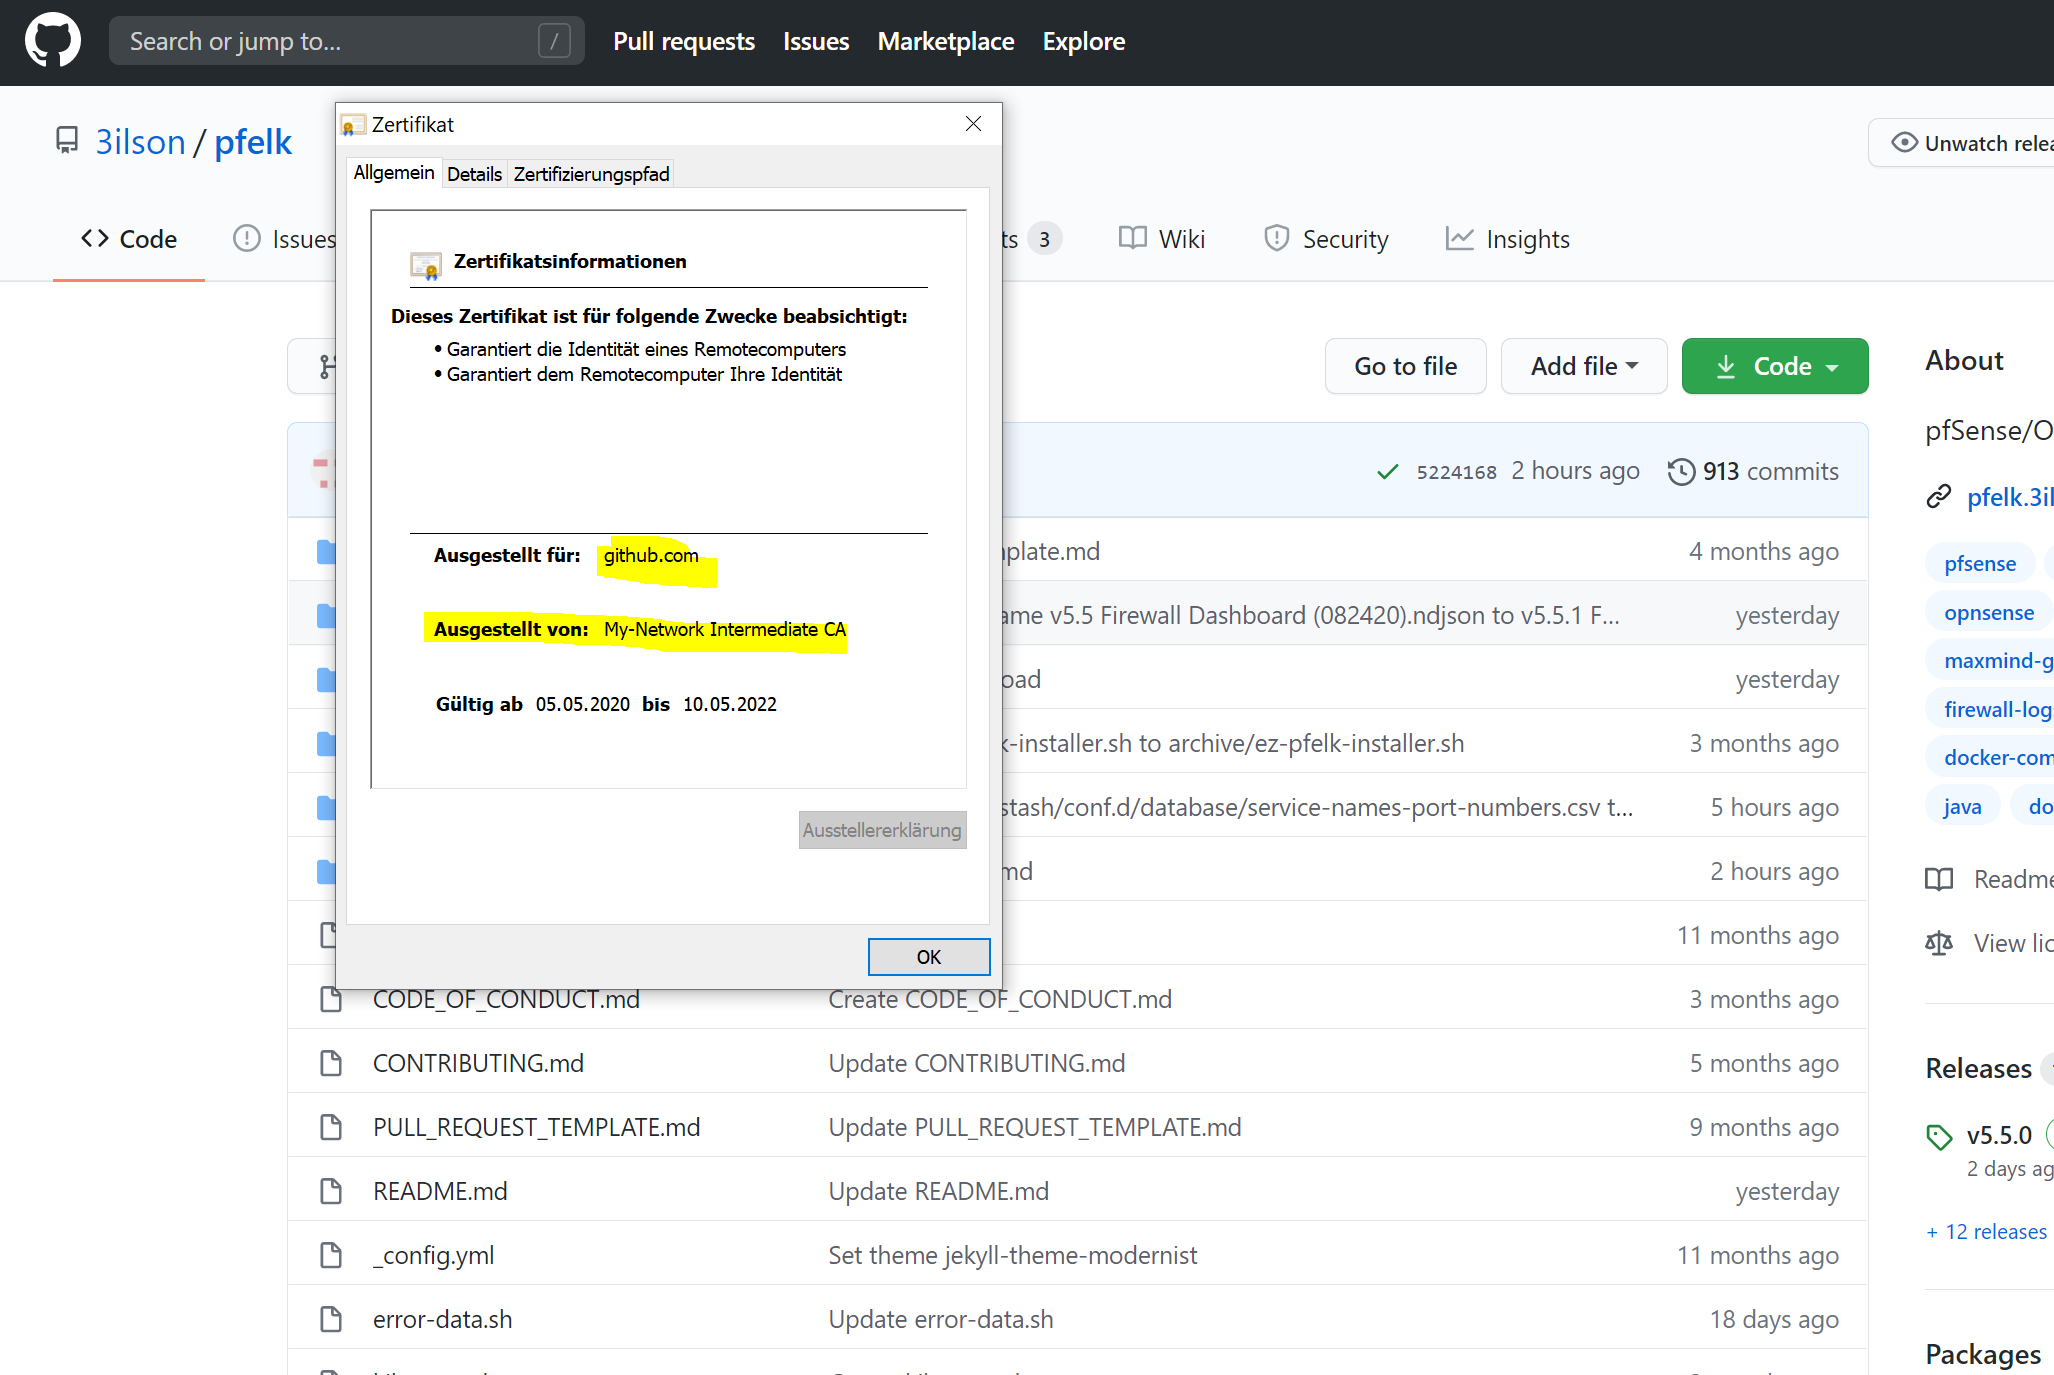Click the Unwatch releases button

click(x=1962, y=143)
